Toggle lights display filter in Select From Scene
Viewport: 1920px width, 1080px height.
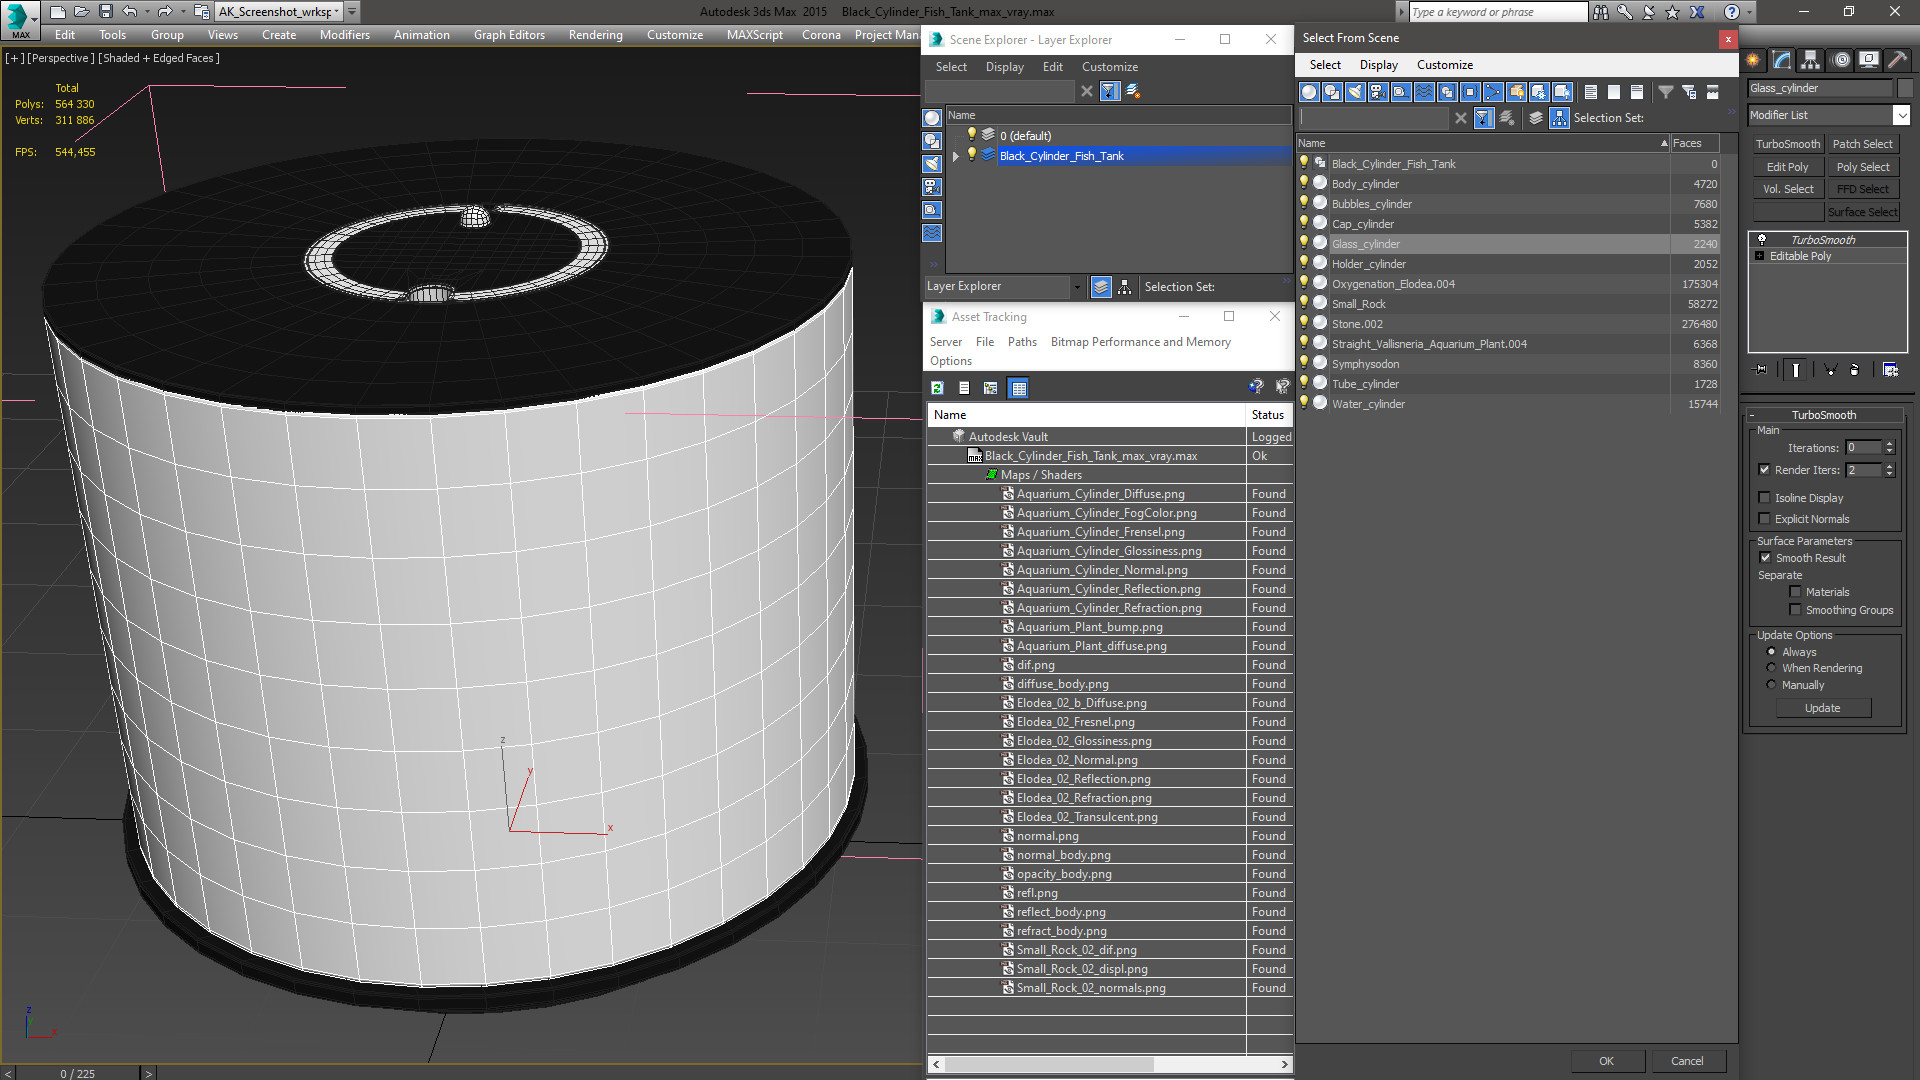click(1355, 92)
